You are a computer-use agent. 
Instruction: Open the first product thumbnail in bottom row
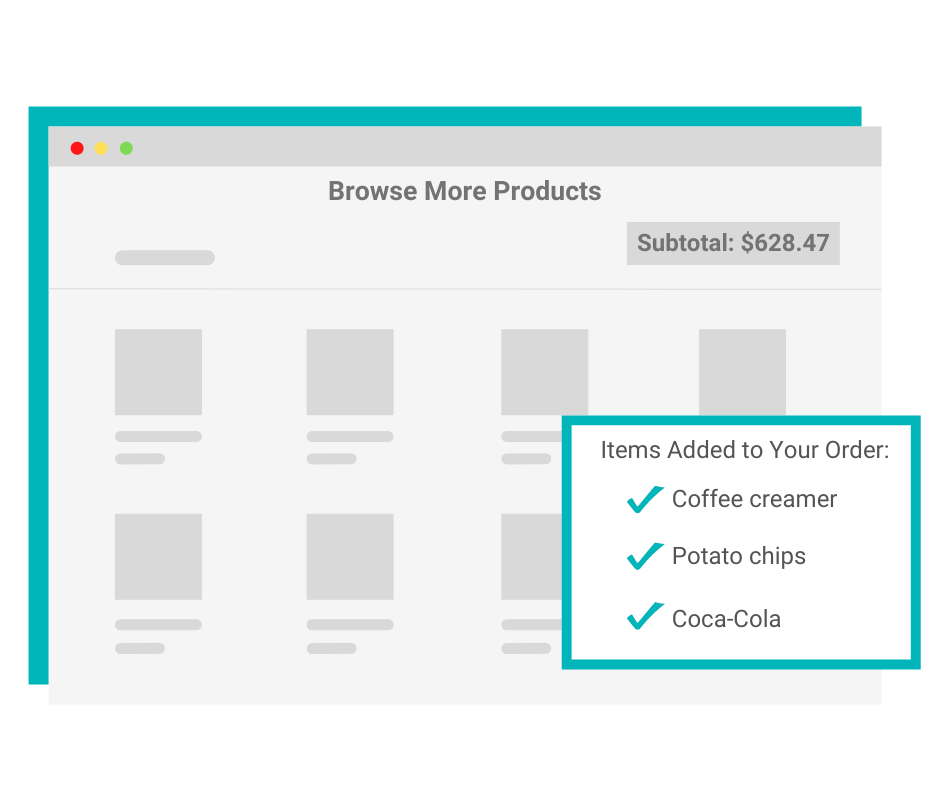click(158, 557)
